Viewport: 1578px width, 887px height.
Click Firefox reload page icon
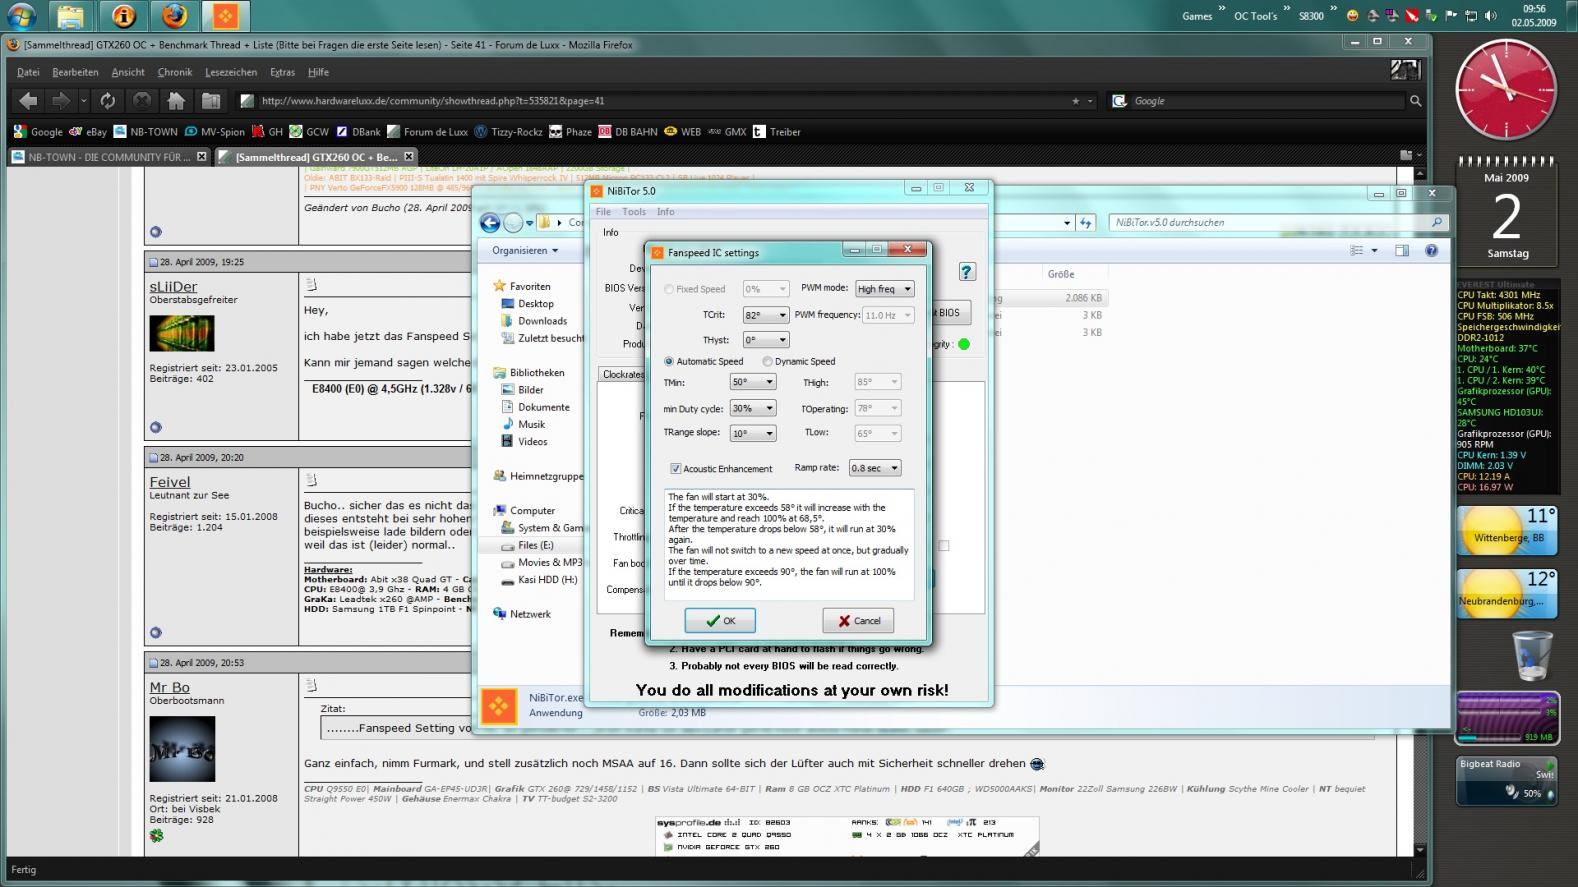point(108,100)
